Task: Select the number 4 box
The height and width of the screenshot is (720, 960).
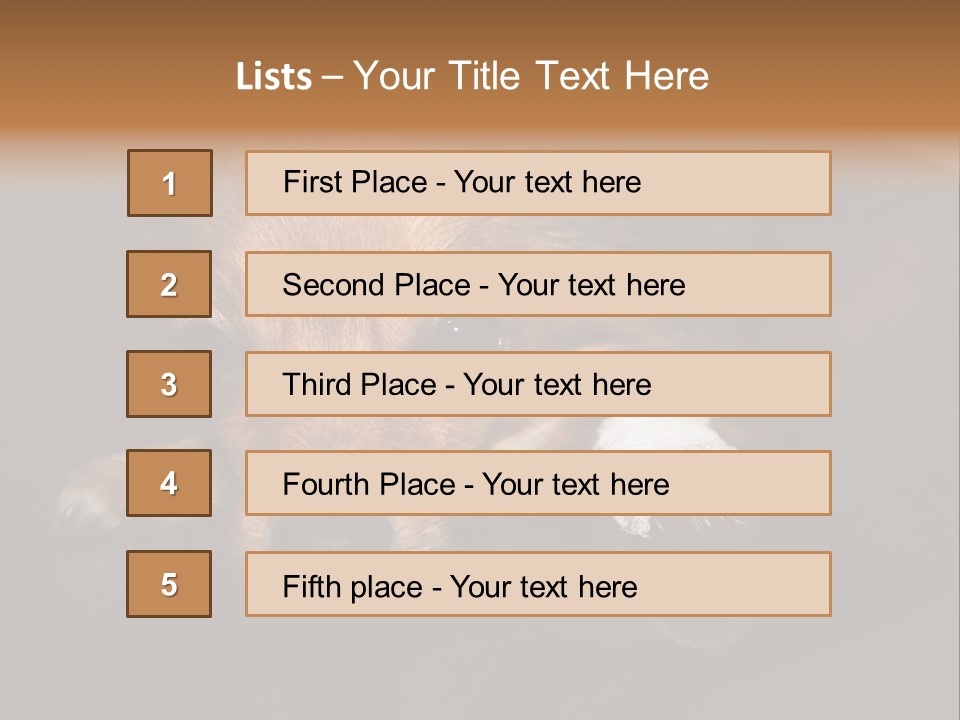Action: (x=169, y=483)
